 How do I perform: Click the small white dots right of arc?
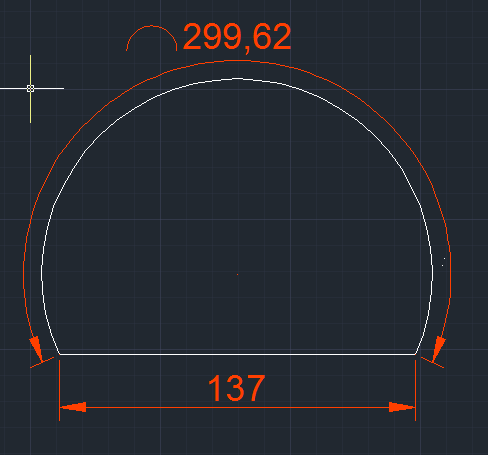pyautogui.click(x=443, y=262)
